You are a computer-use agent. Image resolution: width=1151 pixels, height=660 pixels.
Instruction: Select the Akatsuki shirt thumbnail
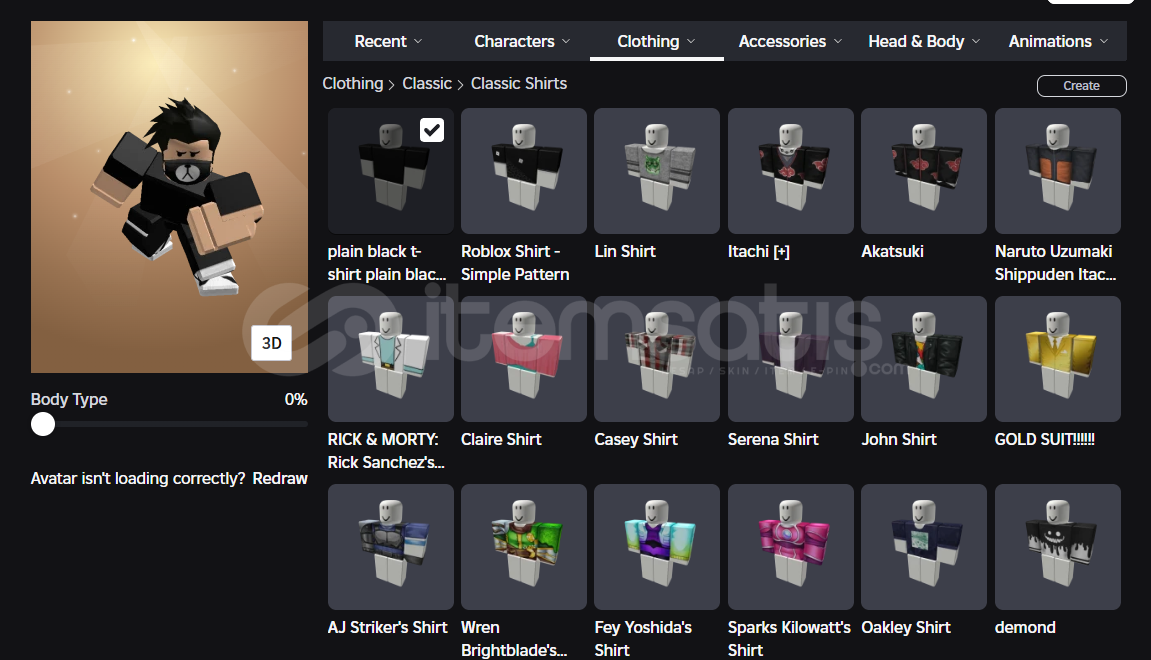[x=924, y=171]
